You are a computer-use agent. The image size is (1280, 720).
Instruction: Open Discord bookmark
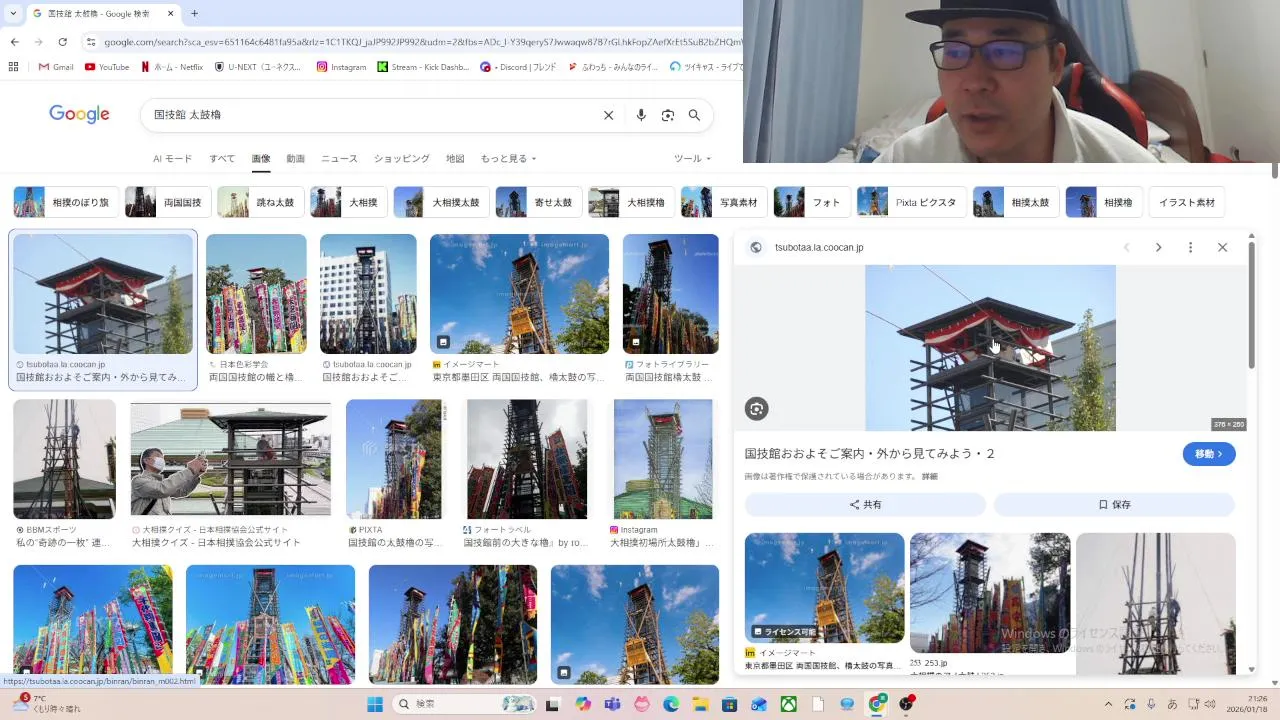click(x=518, y=67)
